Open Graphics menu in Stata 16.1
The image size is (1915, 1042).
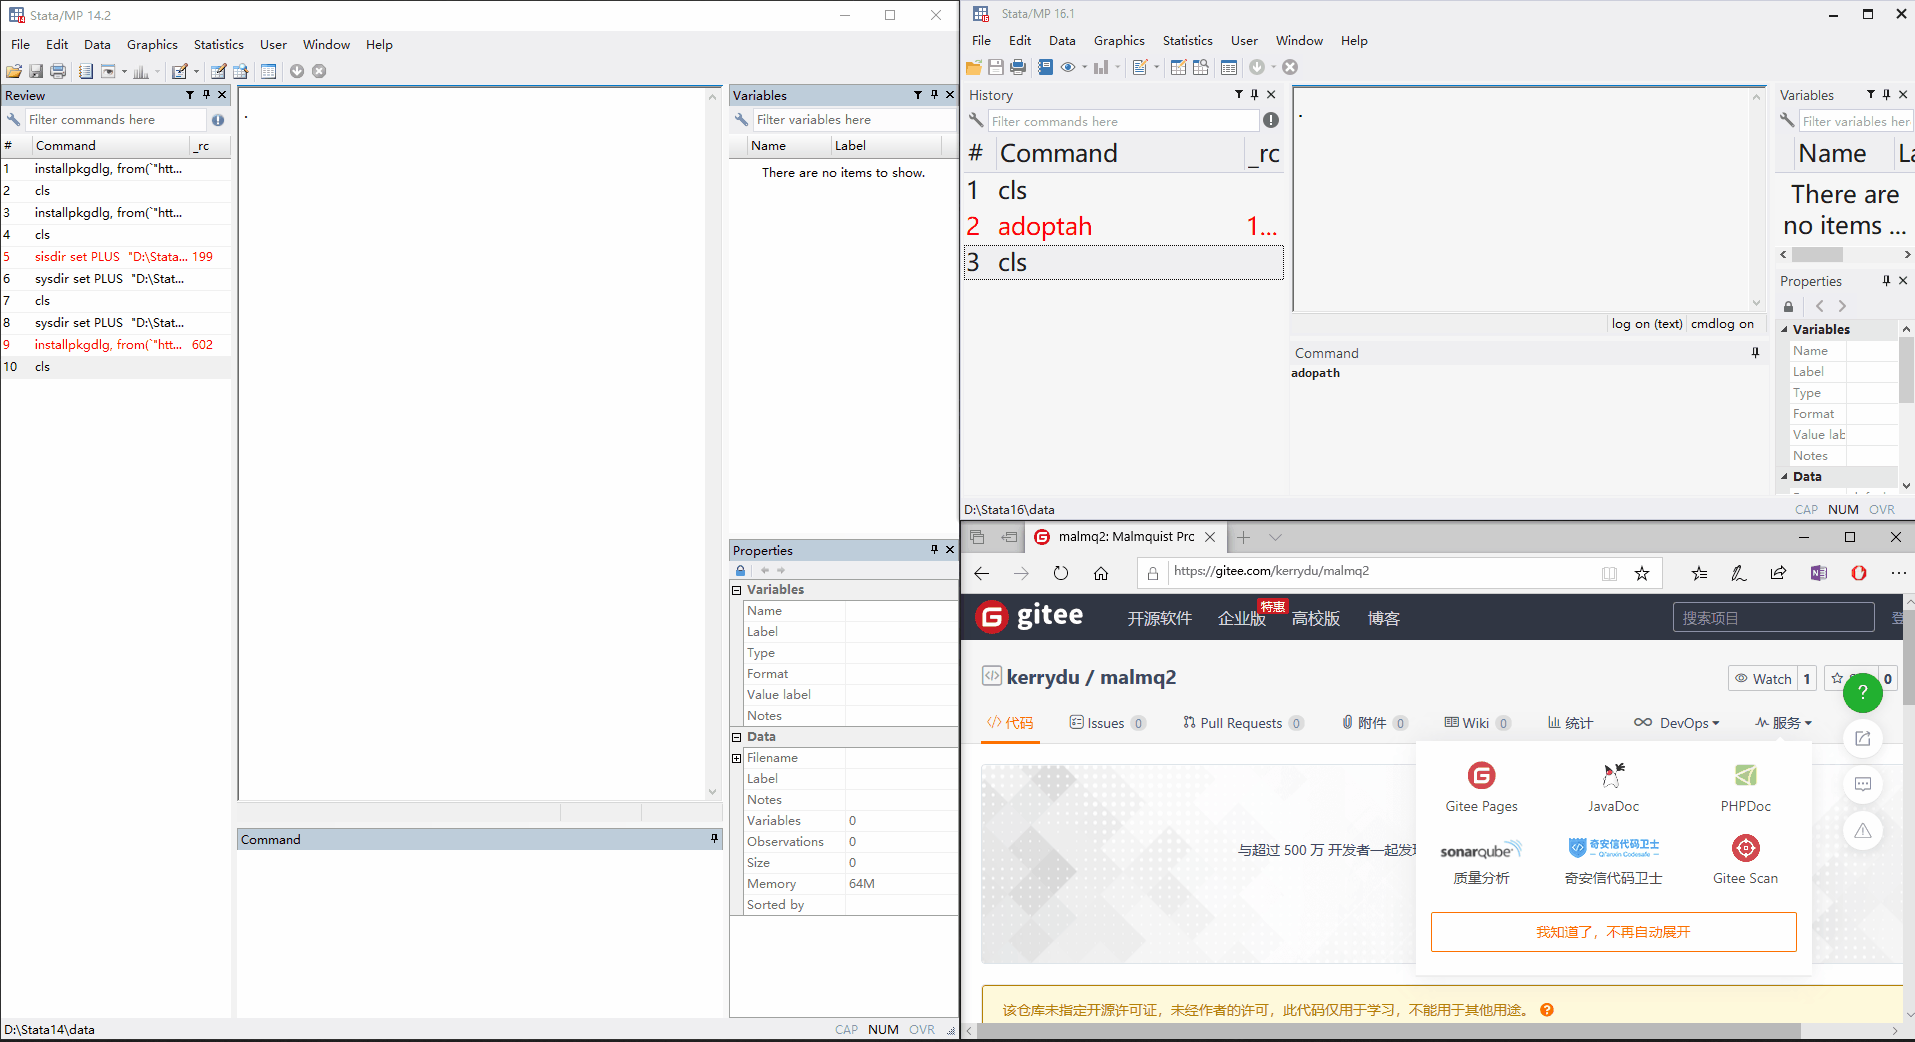[x=1119, y=41]
